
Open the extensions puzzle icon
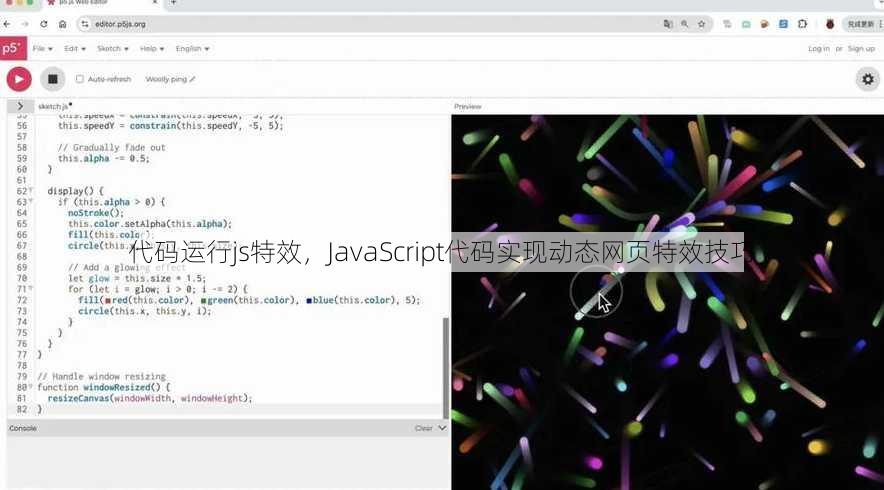[802, 24]
